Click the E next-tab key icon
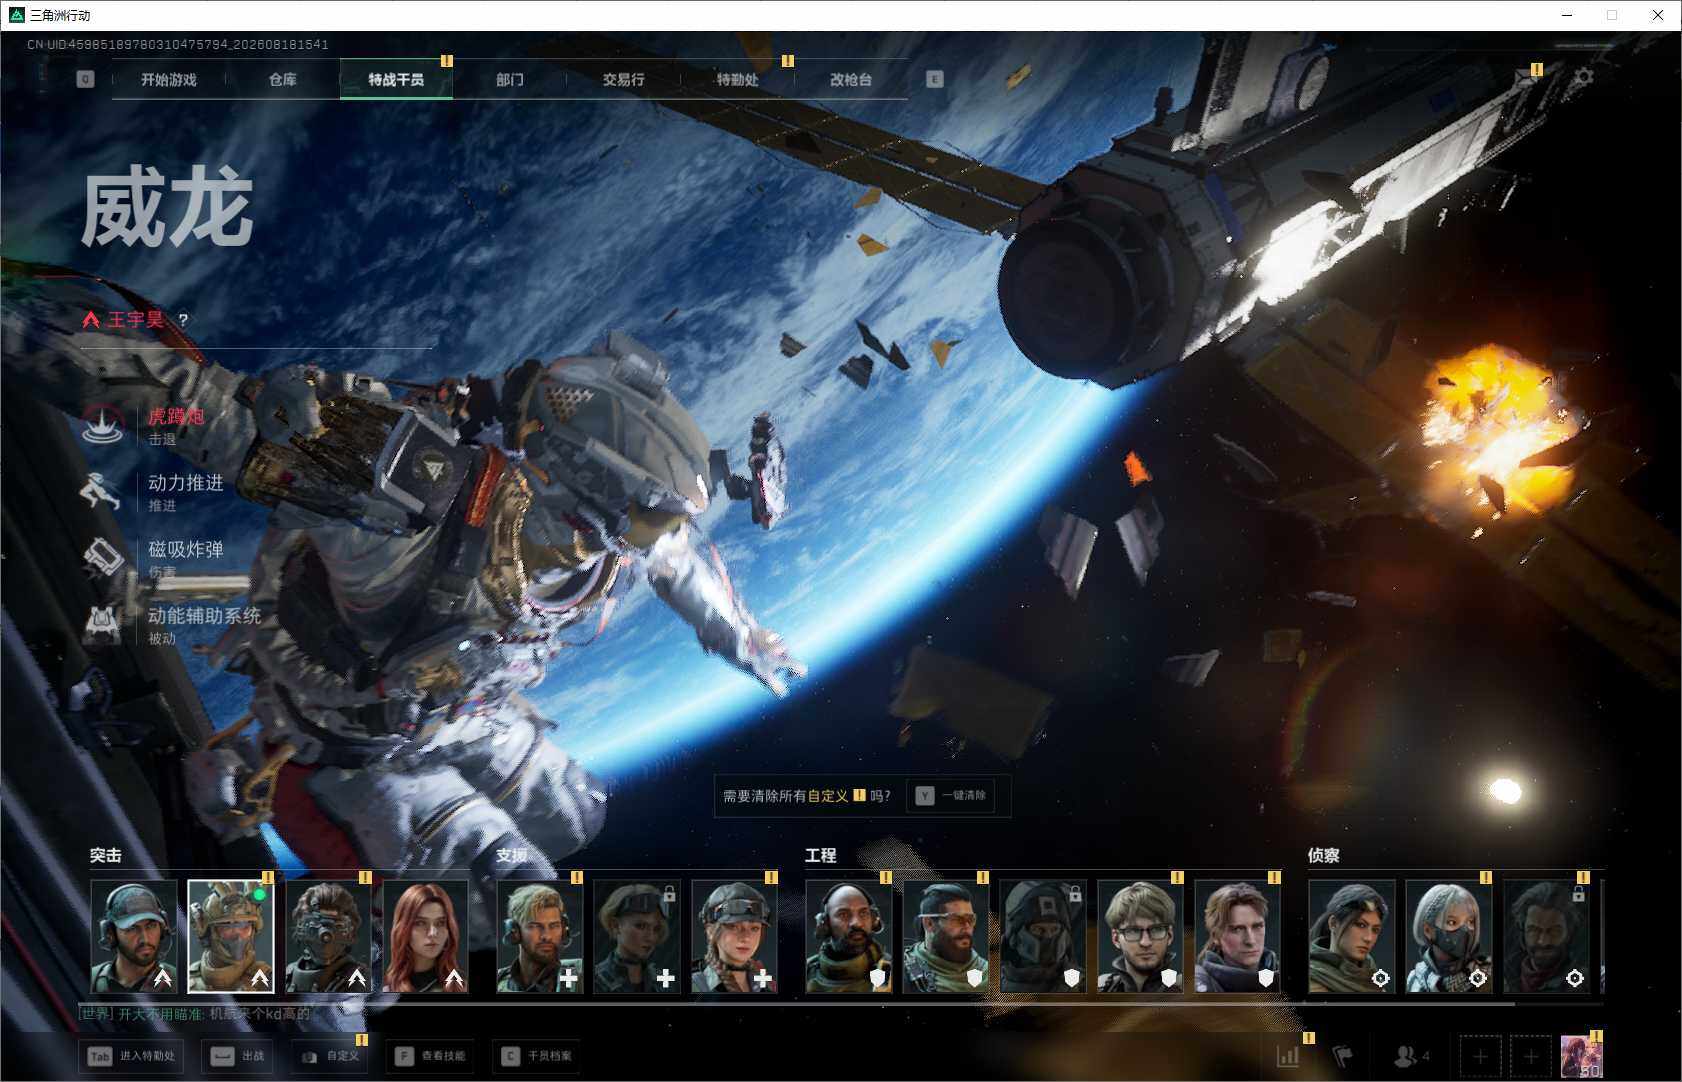The image size is (1682, 1082). point(934,79)
